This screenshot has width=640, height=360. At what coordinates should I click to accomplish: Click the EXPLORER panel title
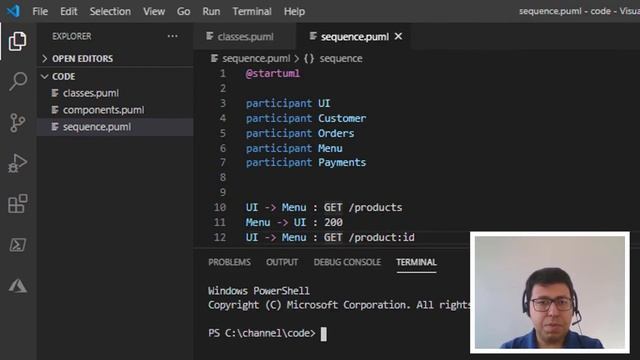(72, 36)
